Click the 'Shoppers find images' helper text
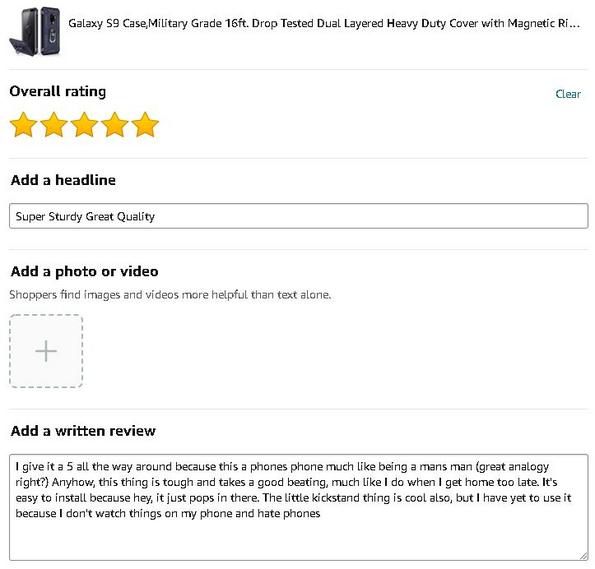Image resolution: width=595 pixels, height=569 pixels. [170, 295]
